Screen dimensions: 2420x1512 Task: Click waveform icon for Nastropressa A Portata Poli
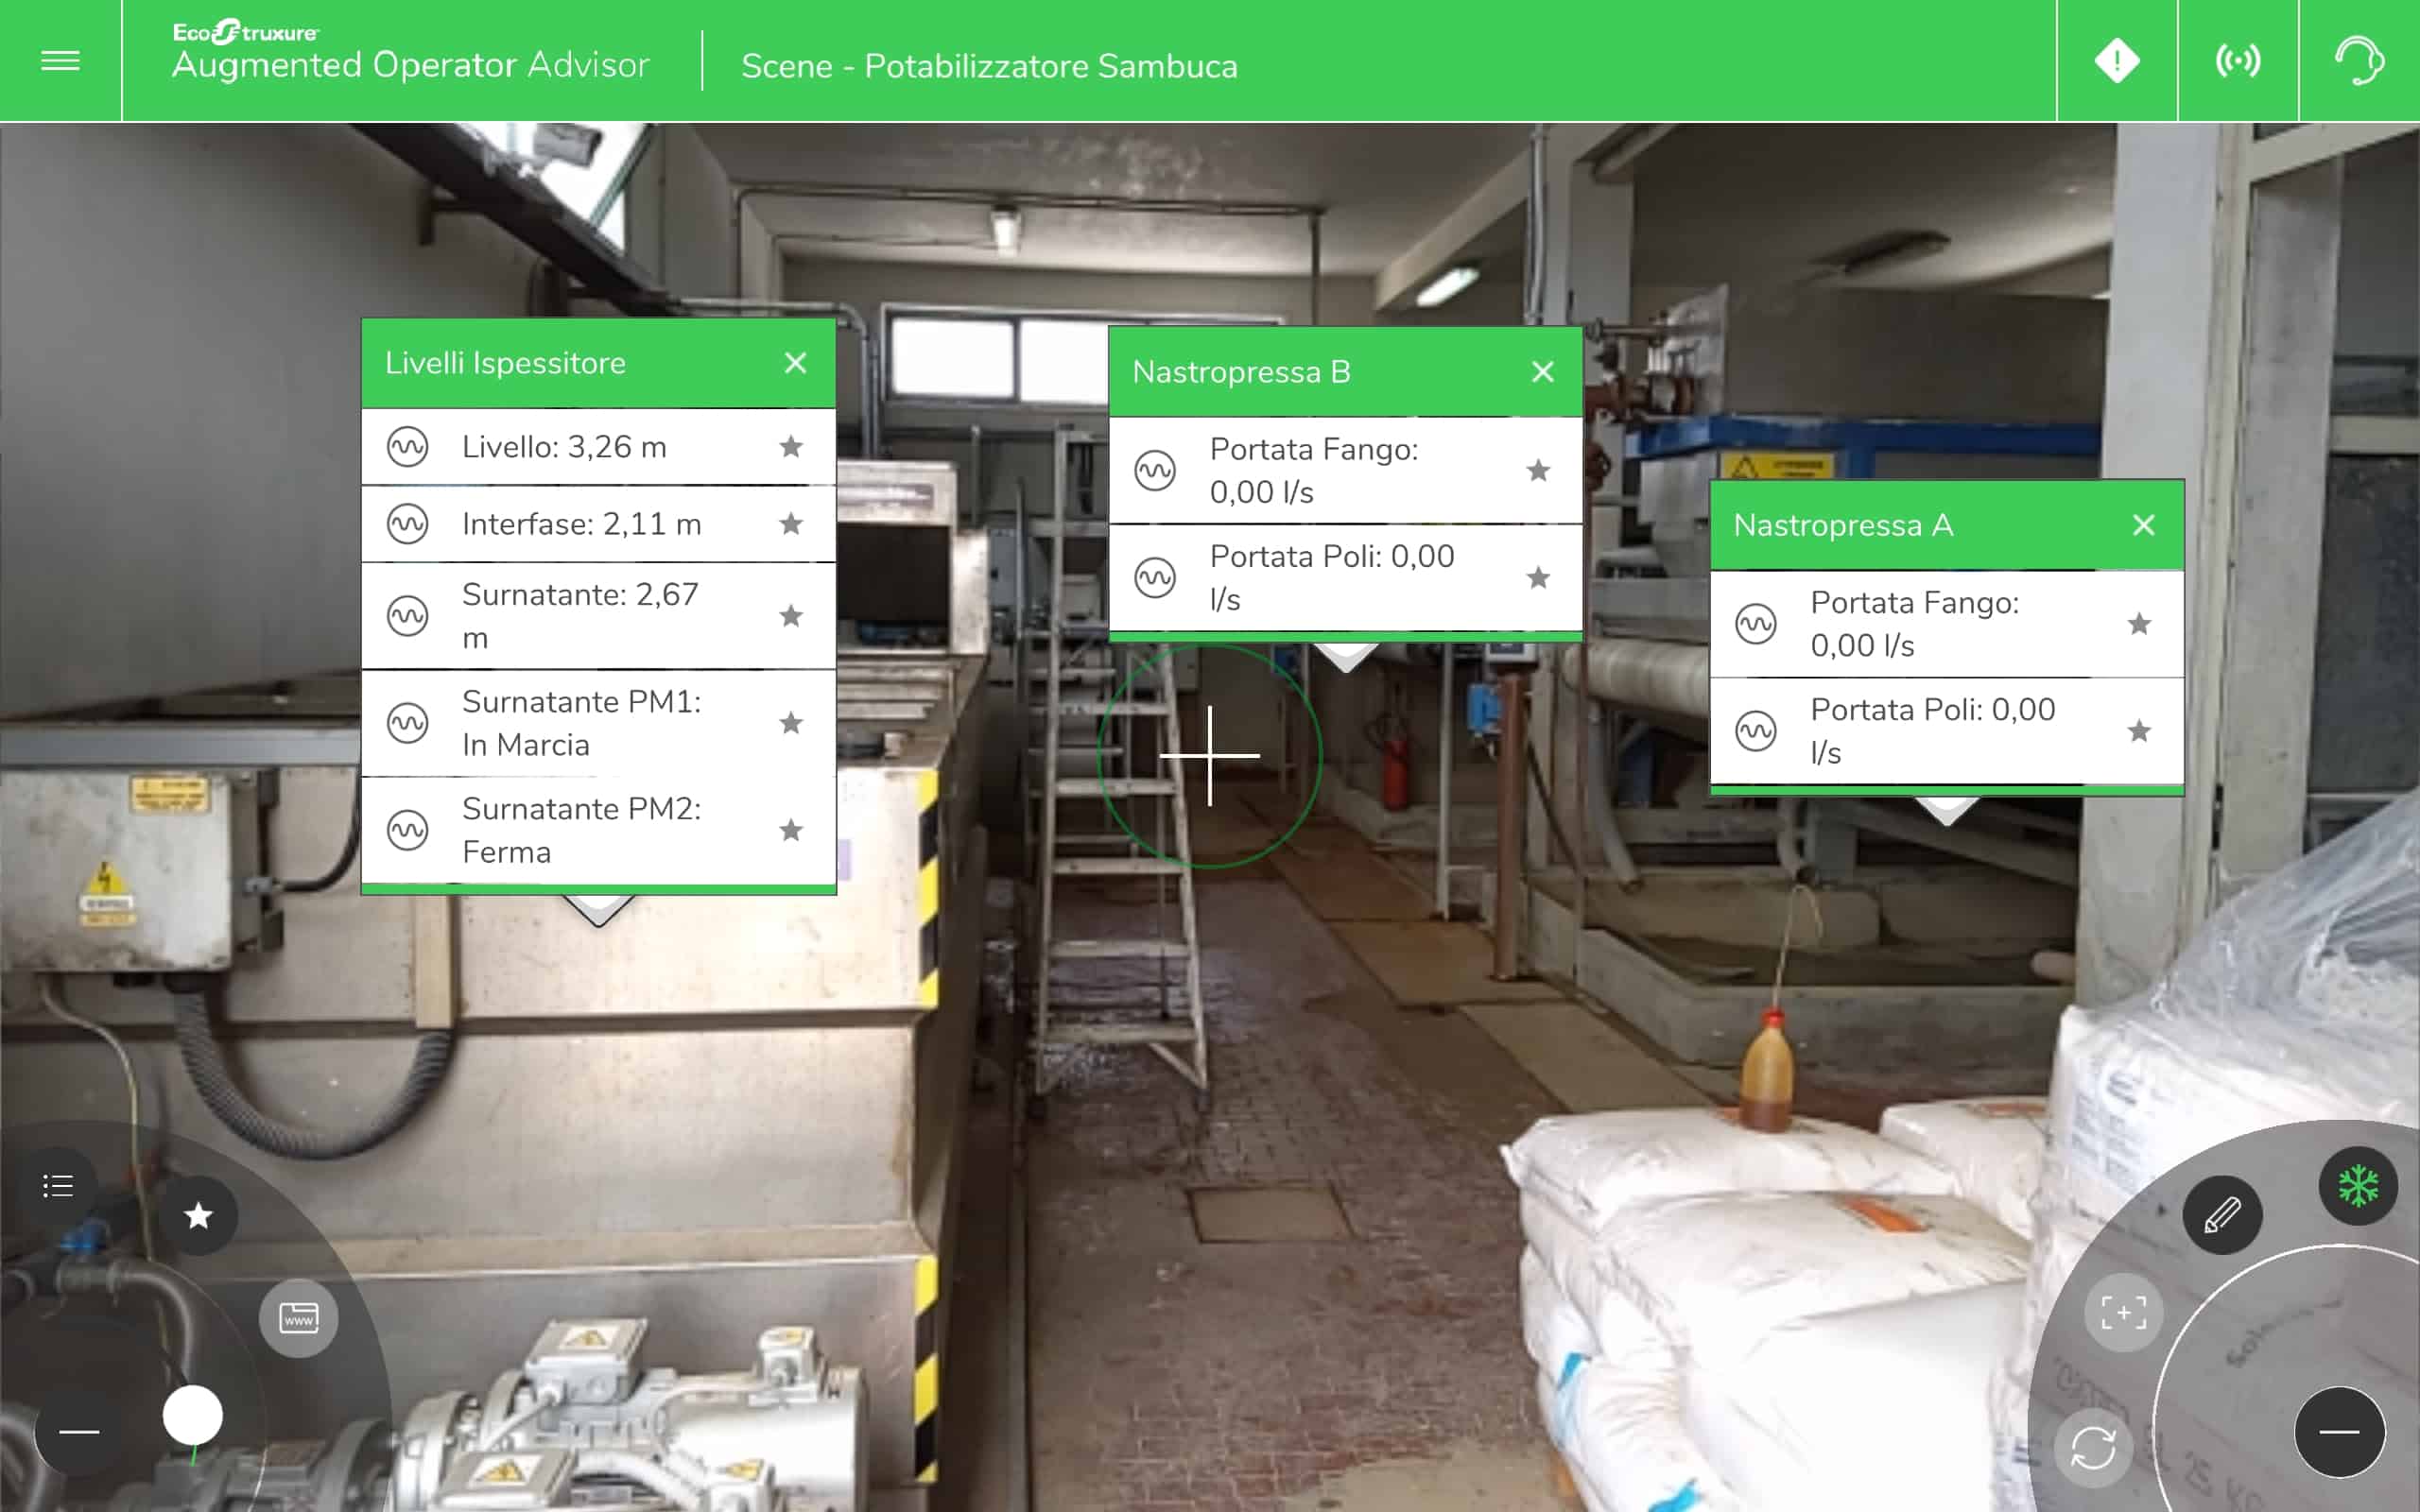click(1756, 731)
